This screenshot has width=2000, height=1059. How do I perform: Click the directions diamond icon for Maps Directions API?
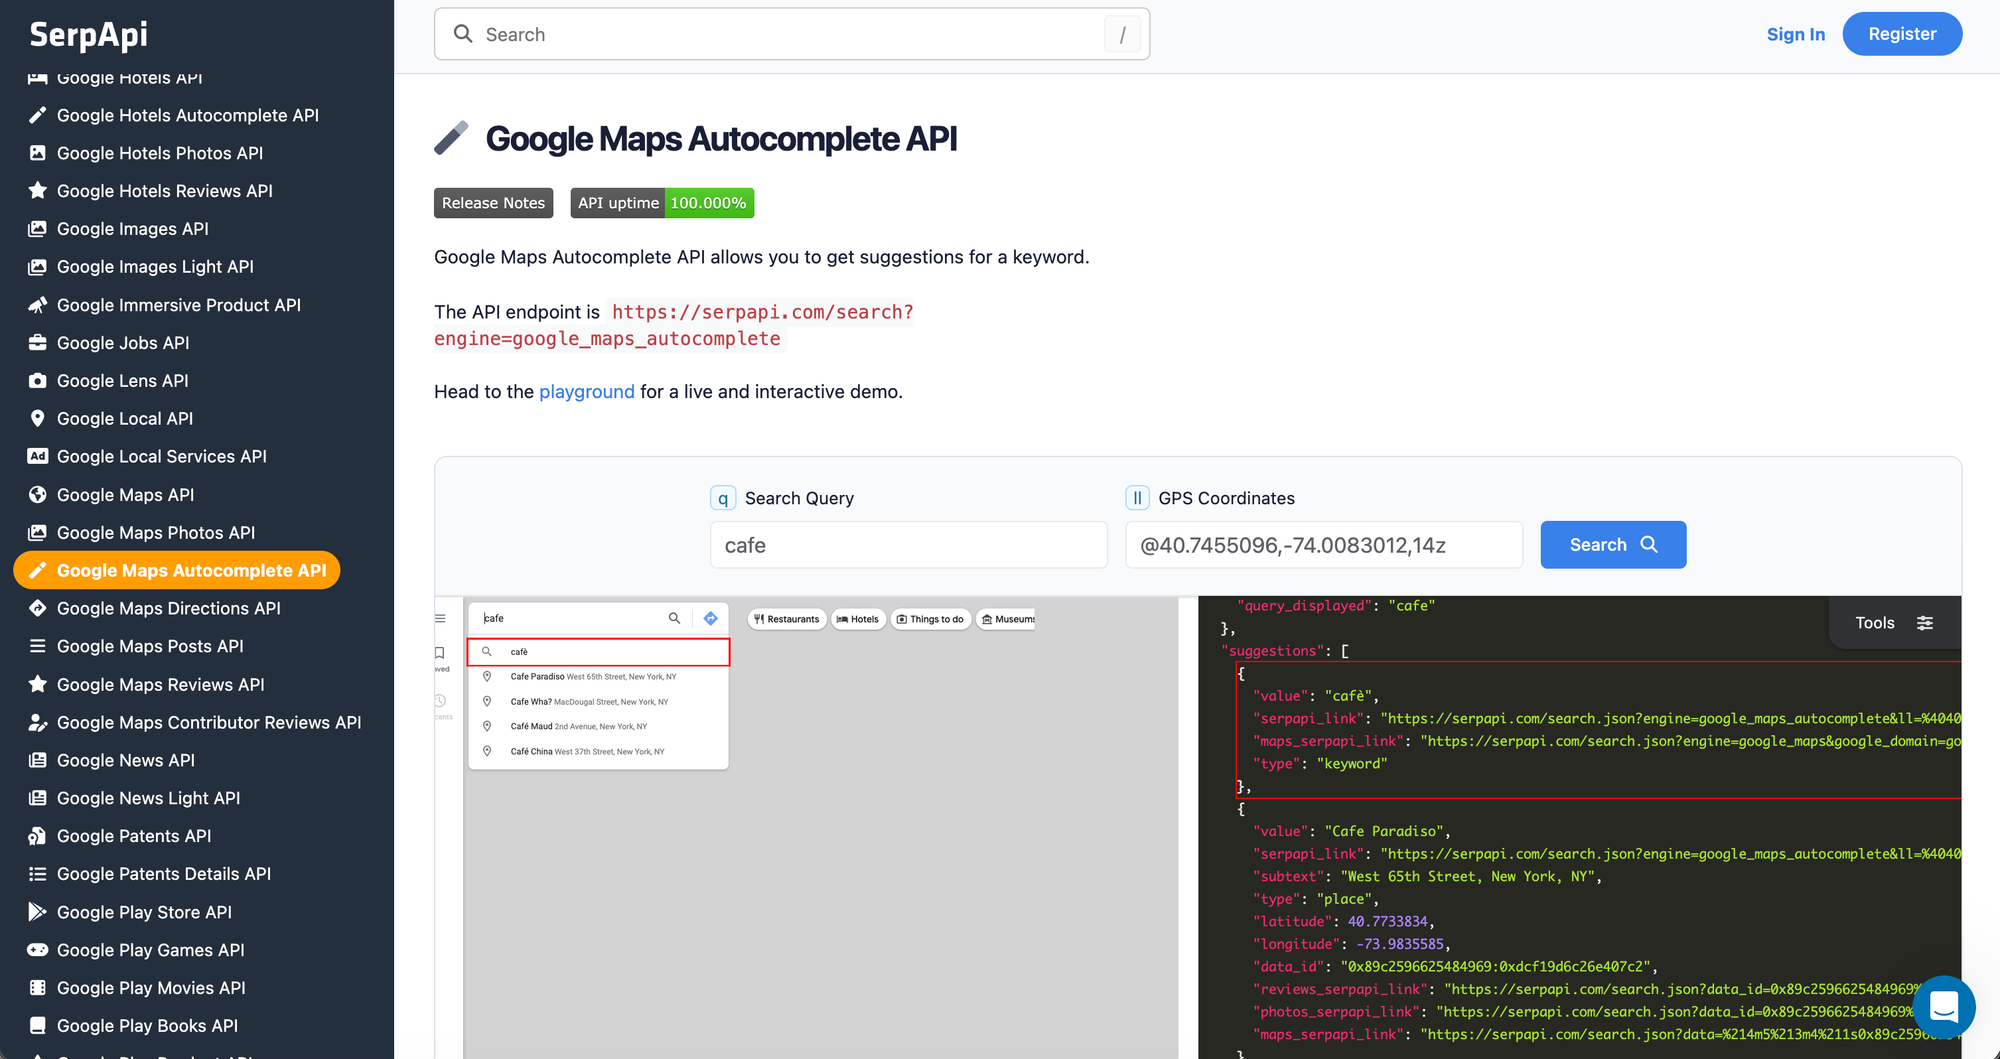[x=38, y=608]
